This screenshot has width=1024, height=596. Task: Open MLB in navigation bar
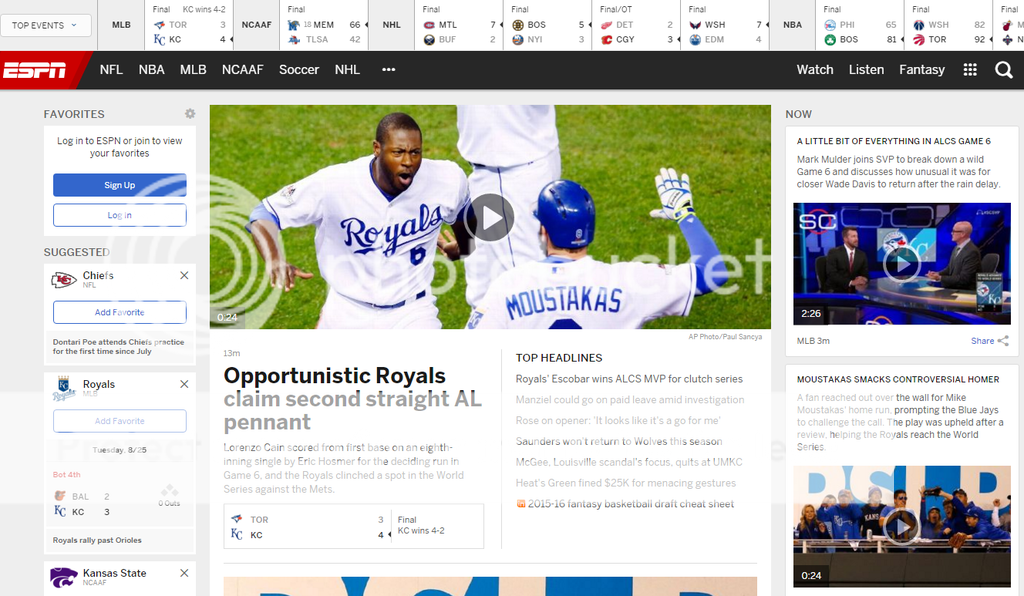(x=193, y=70)
